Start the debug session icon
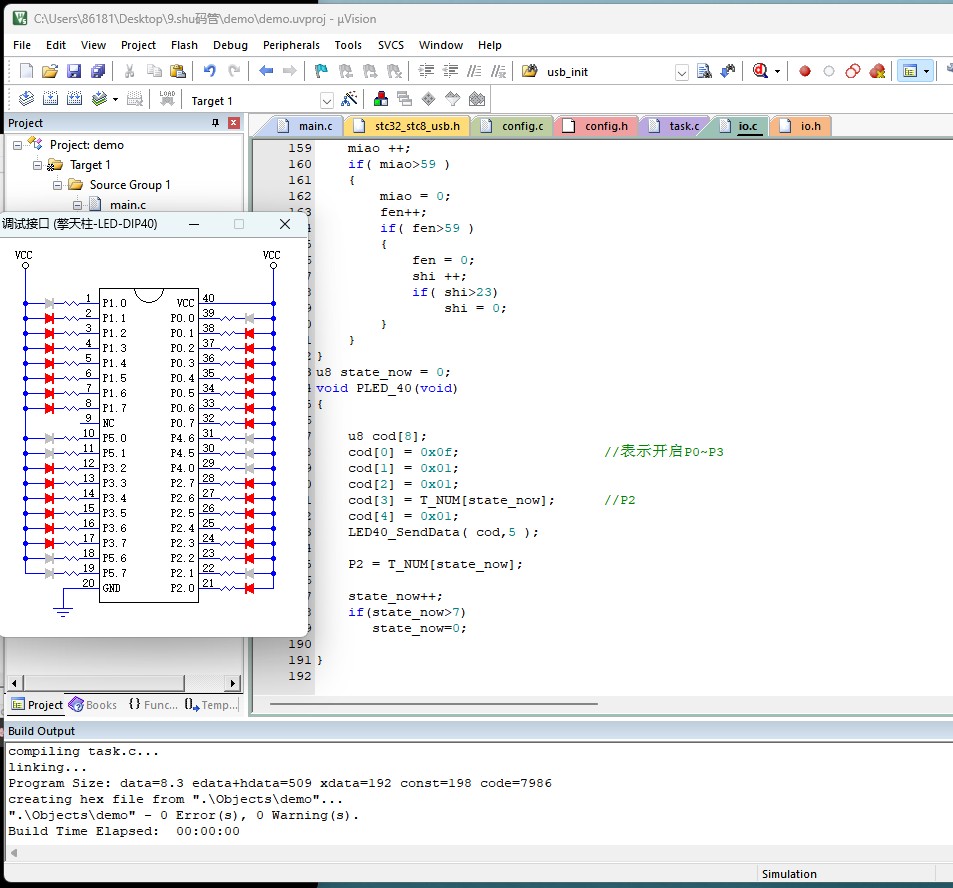The height and width of the screenshot is (888, 953). tap(760, 71)
